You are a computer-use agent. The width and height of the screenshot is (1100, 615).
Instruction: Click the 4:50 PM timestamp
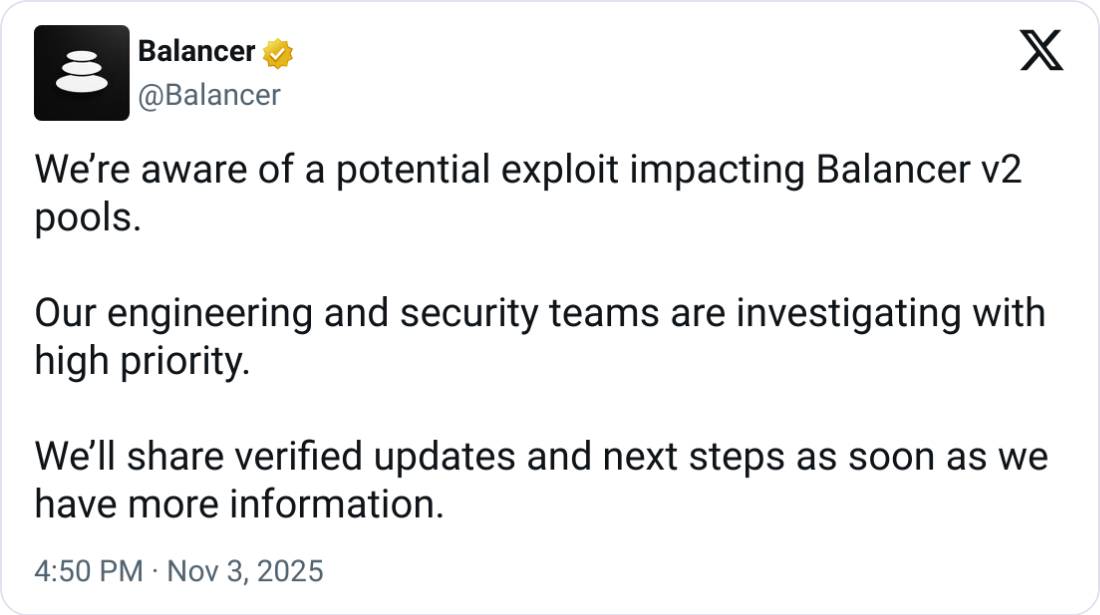pos(88,571)
